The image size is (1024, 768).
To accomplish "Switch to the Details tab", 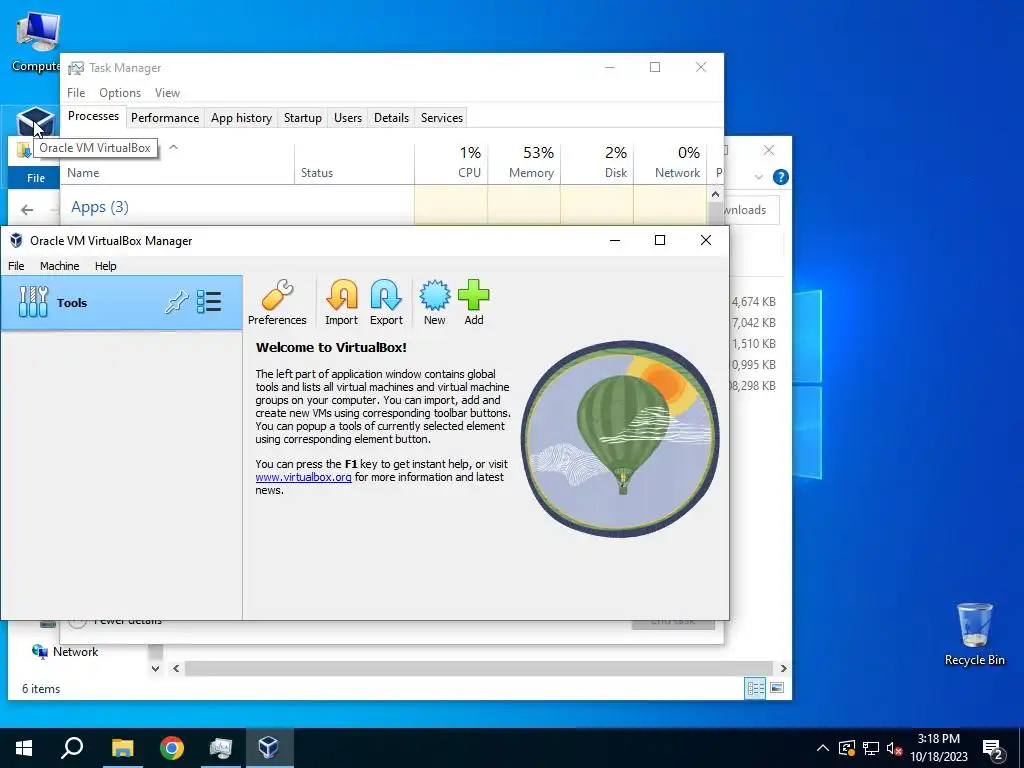I will [391, 118].
